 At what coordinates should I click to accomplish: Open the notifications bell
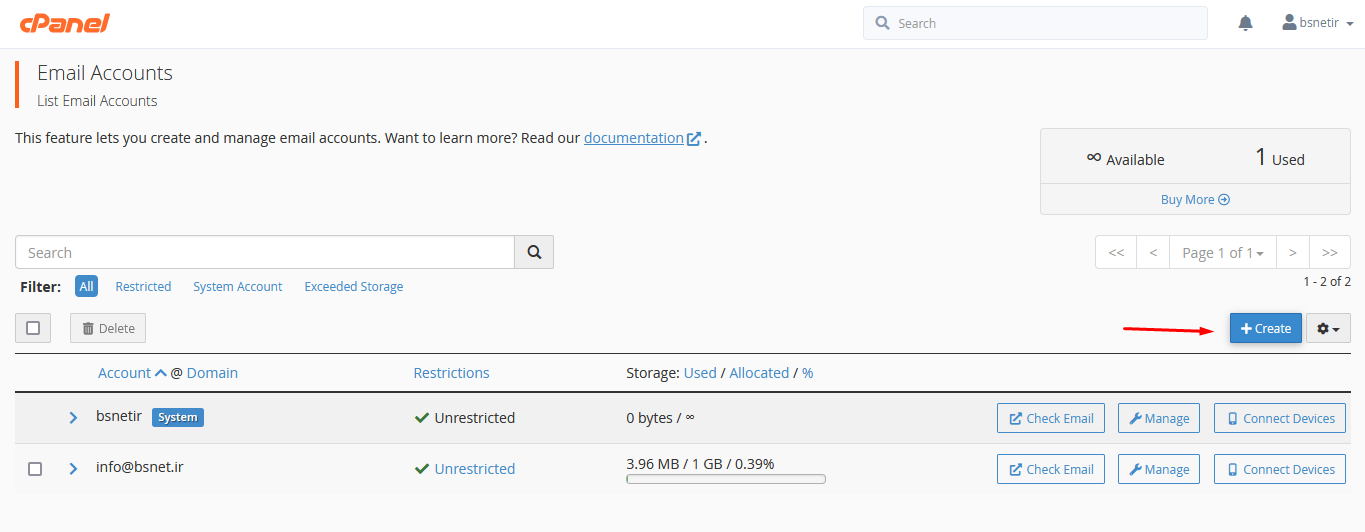coord(1245,23)
